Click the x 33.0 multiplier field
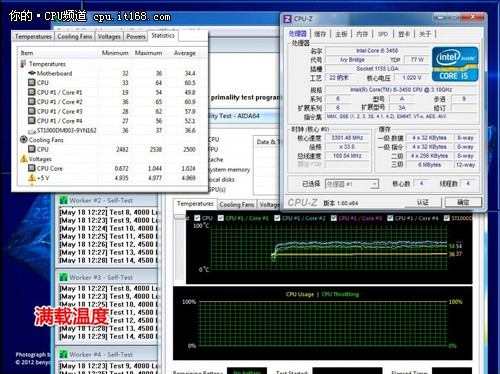 [x=347, y=147]
